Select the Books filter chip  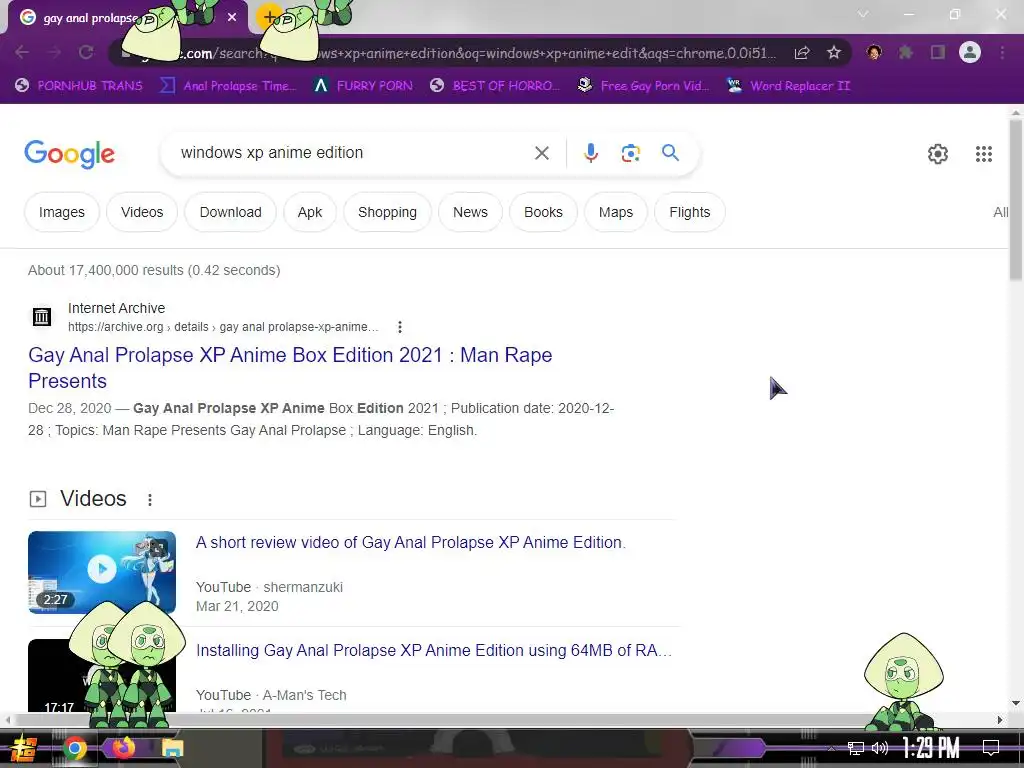pyautogui.click(x=543, y=212)
